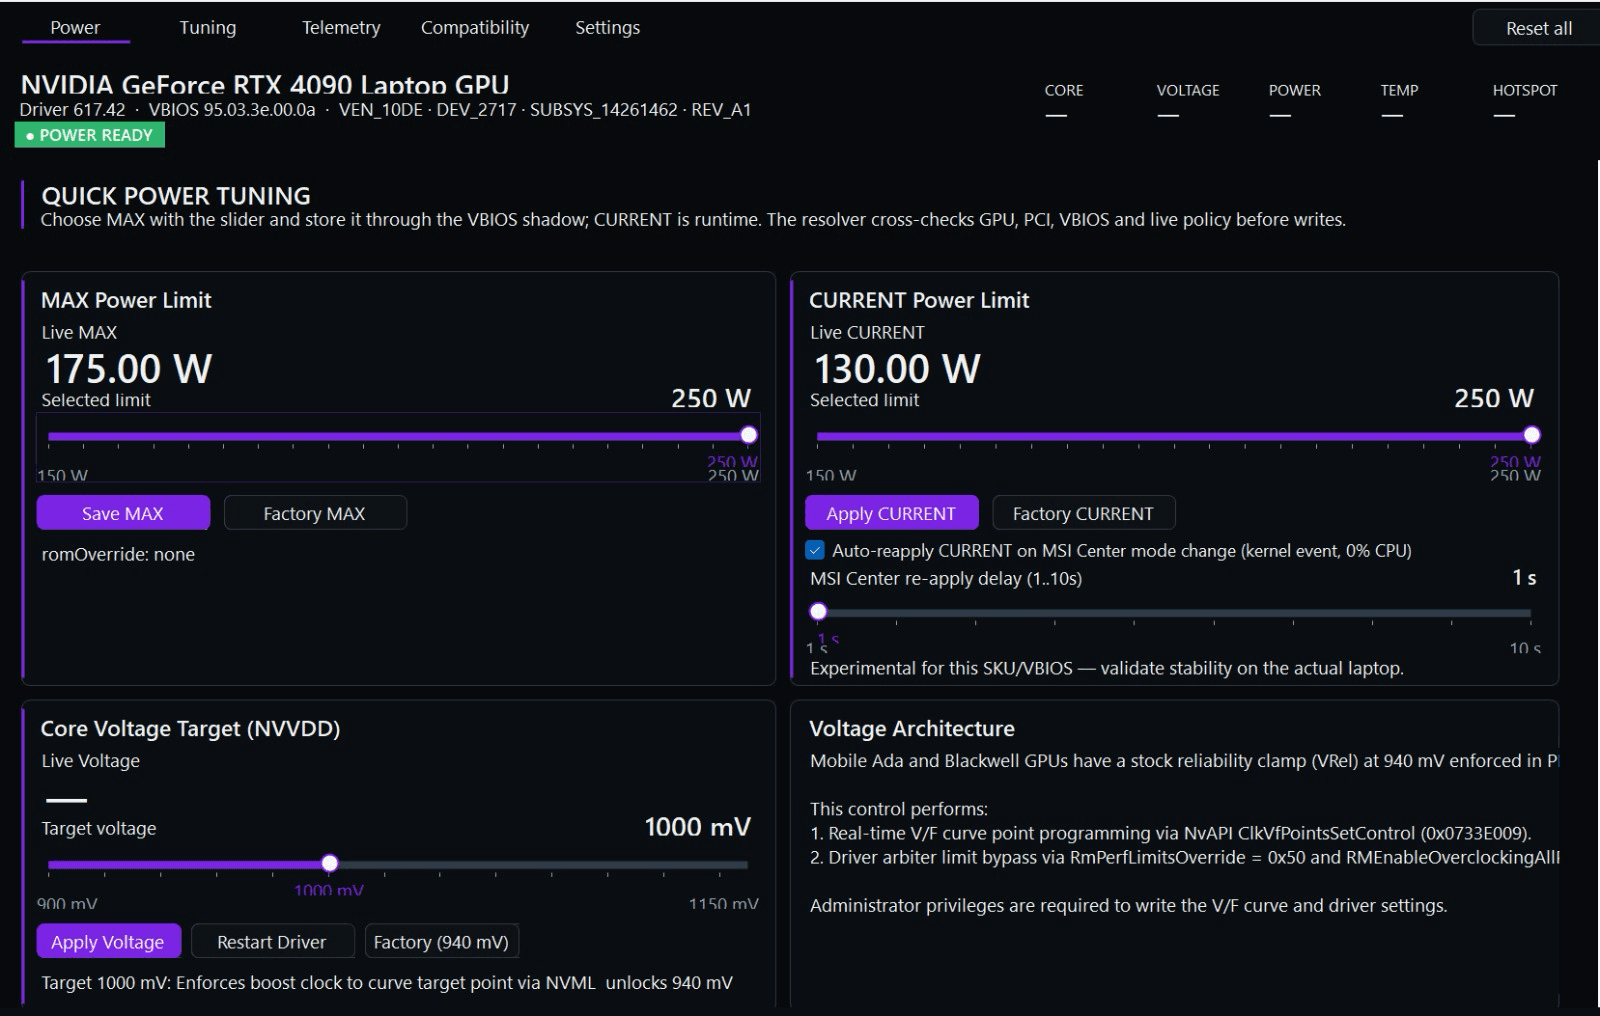Click the TEMP readout in header

1399,101
